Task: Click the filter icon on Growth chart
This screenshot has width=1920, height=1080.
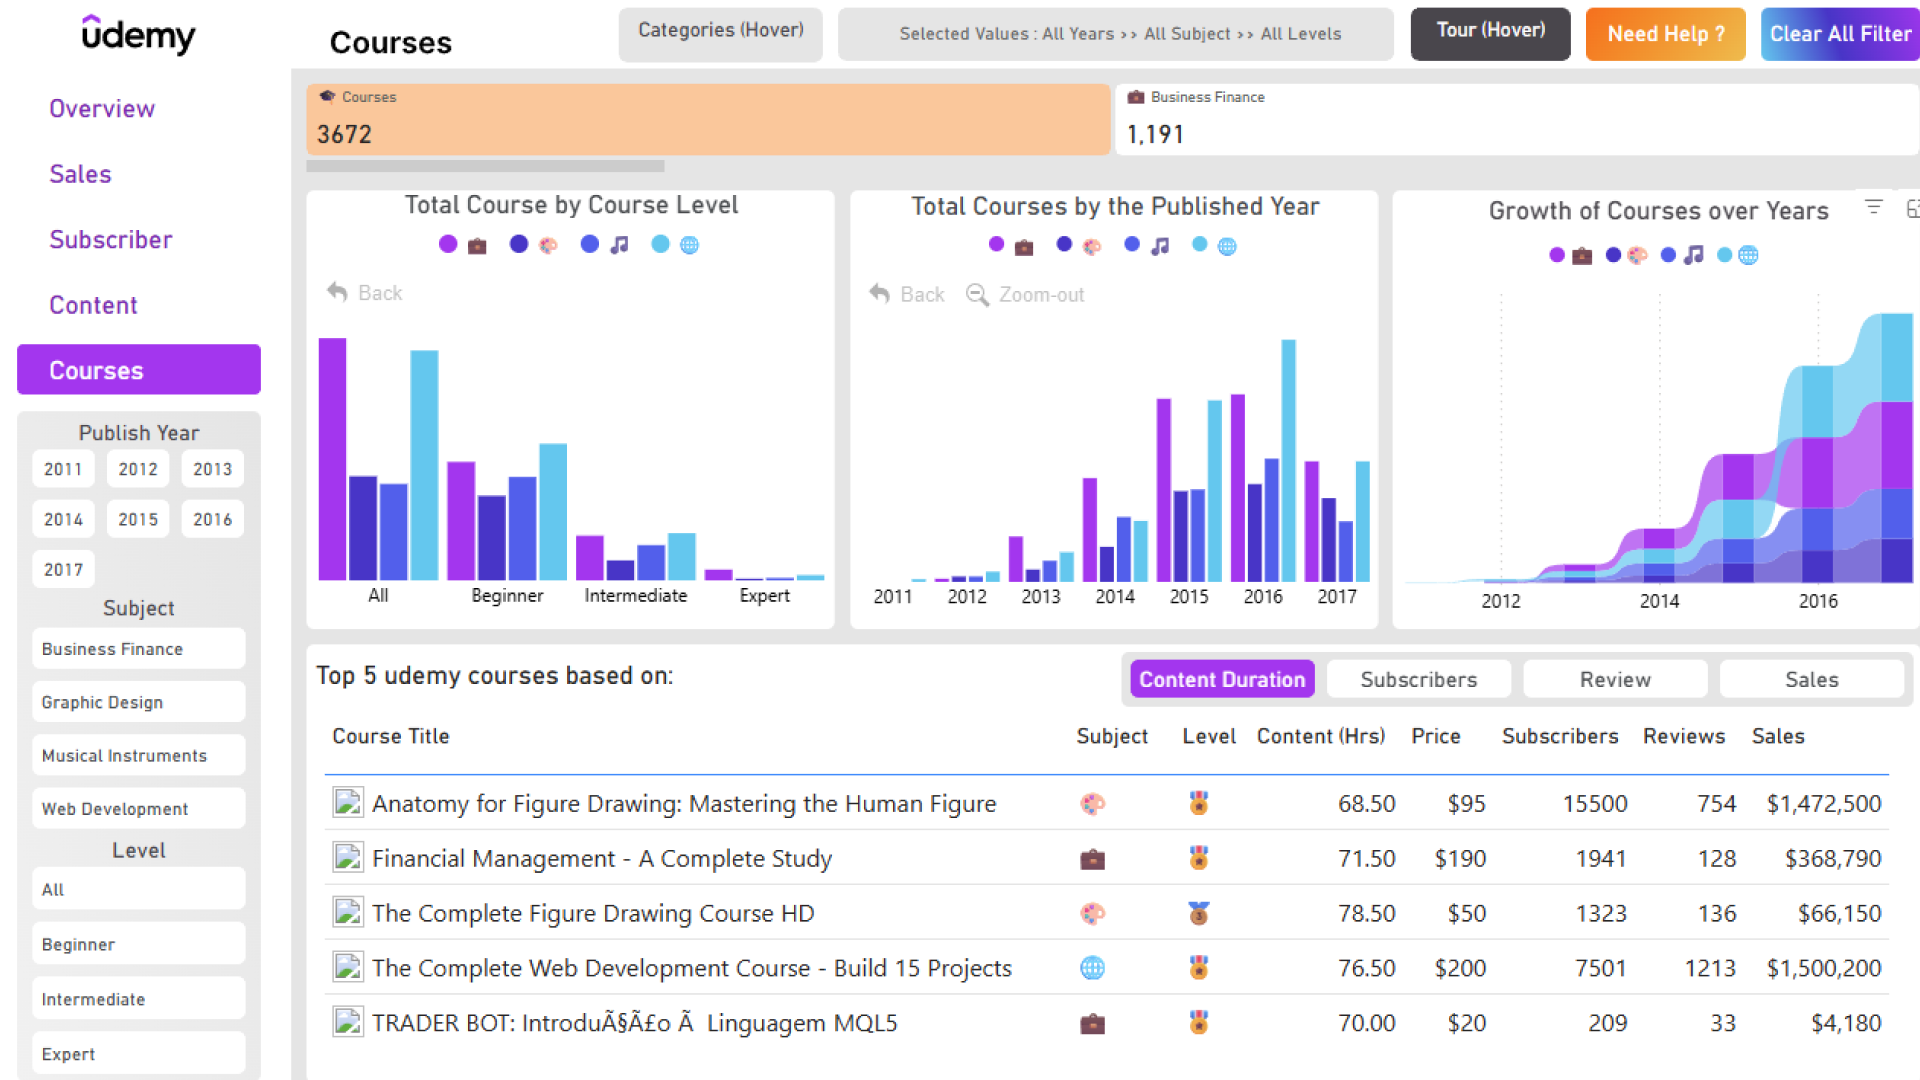Action: coord(1873,207)
